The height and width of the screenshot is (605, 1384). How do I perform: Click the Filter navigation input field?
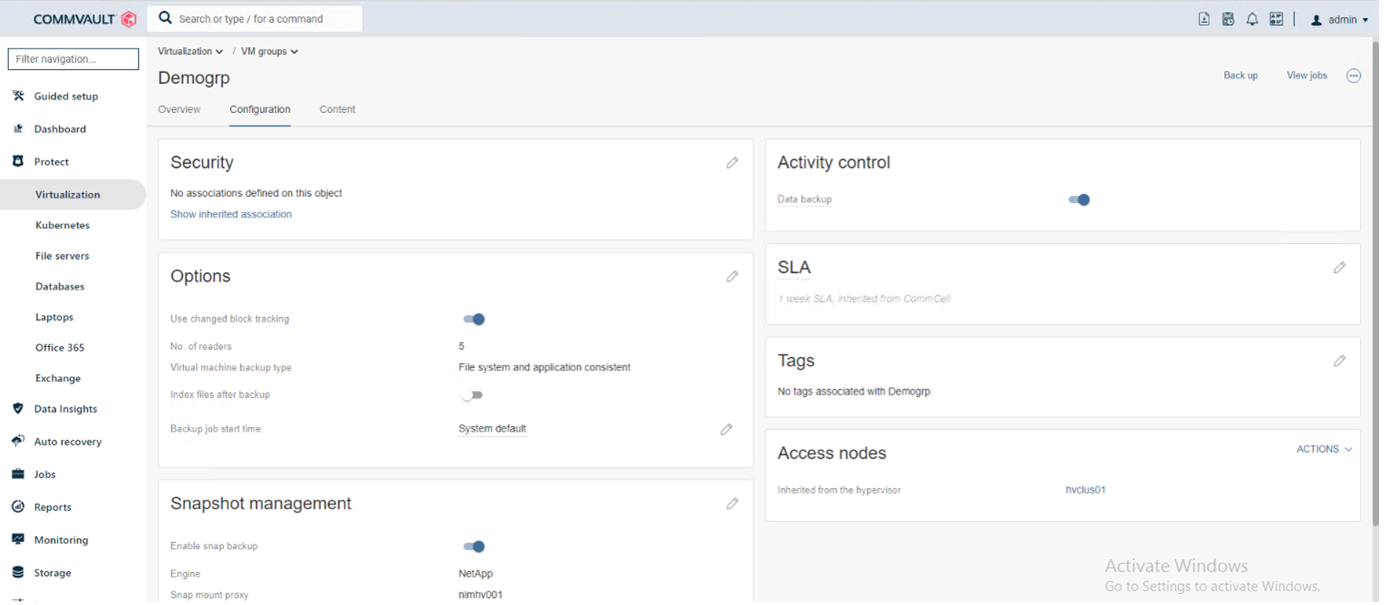(x=73, y=60)
